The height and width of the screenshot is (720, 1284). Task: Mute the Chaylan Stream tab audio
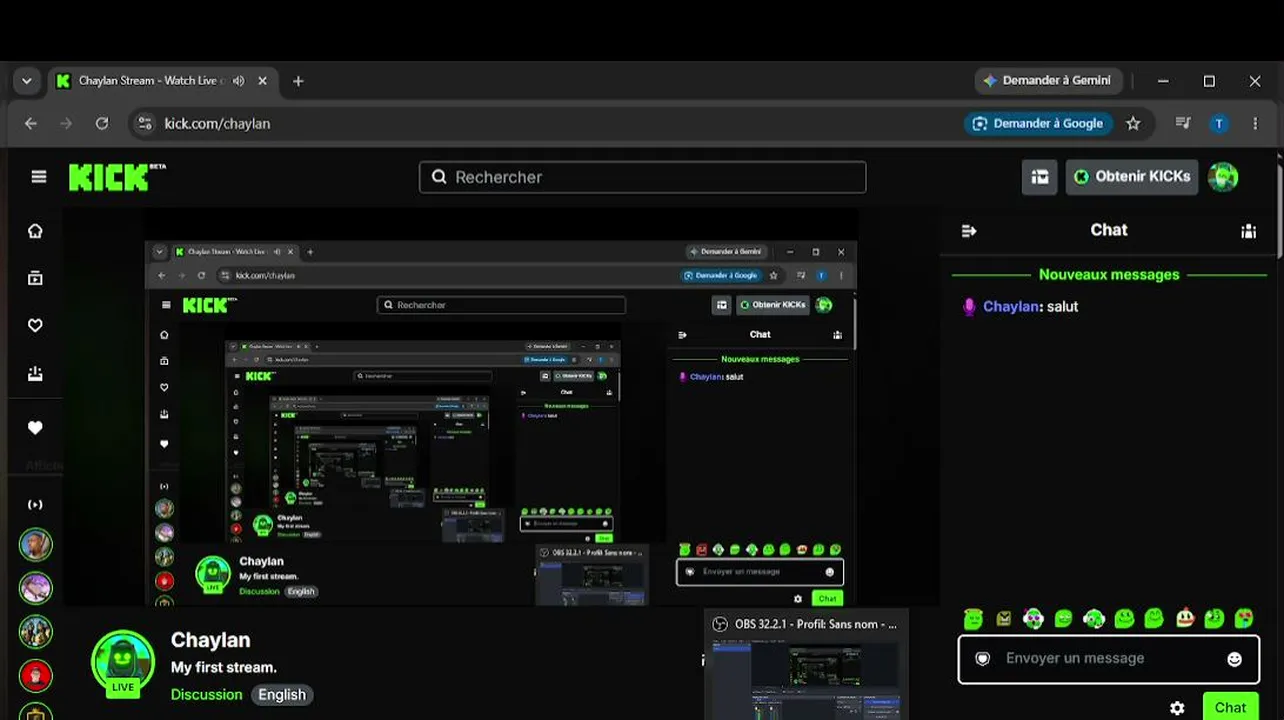click(x=238, y=81)
